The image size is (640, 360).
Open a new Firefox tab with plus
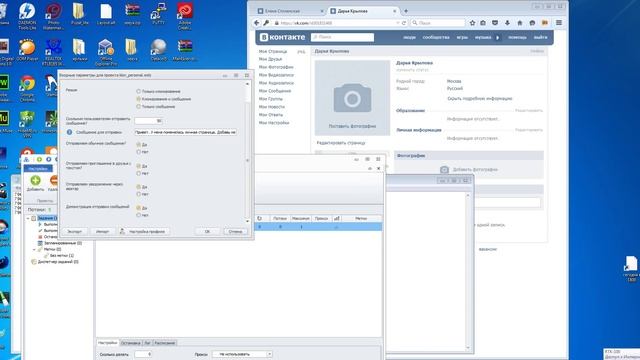(406, 11)
